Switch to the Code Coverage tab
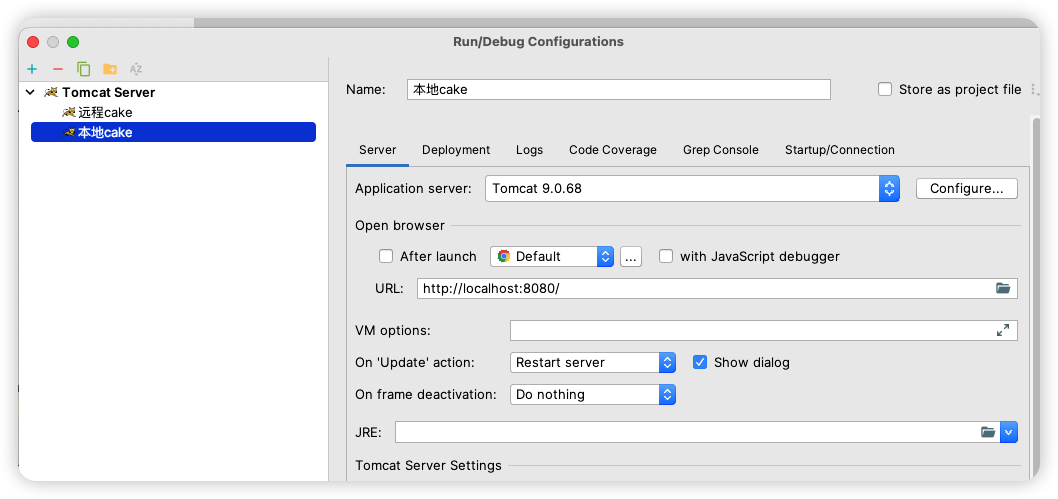Screen dimensions: 1058x499 [613, 150]
